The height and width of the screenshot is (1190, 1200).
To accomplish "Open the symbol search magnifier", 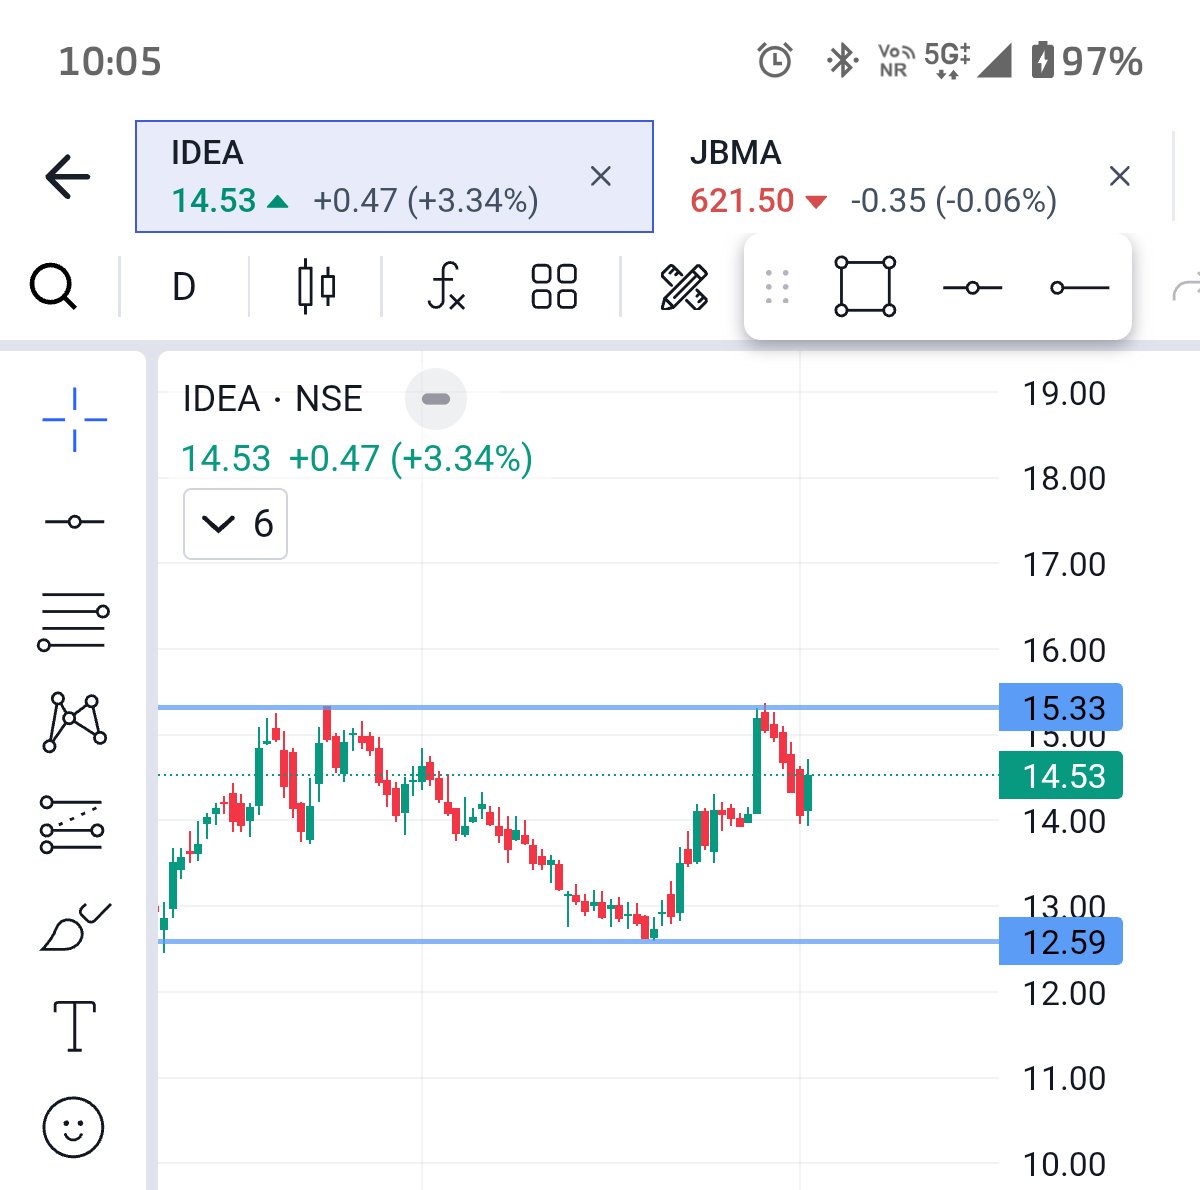I will click(53, 287).
